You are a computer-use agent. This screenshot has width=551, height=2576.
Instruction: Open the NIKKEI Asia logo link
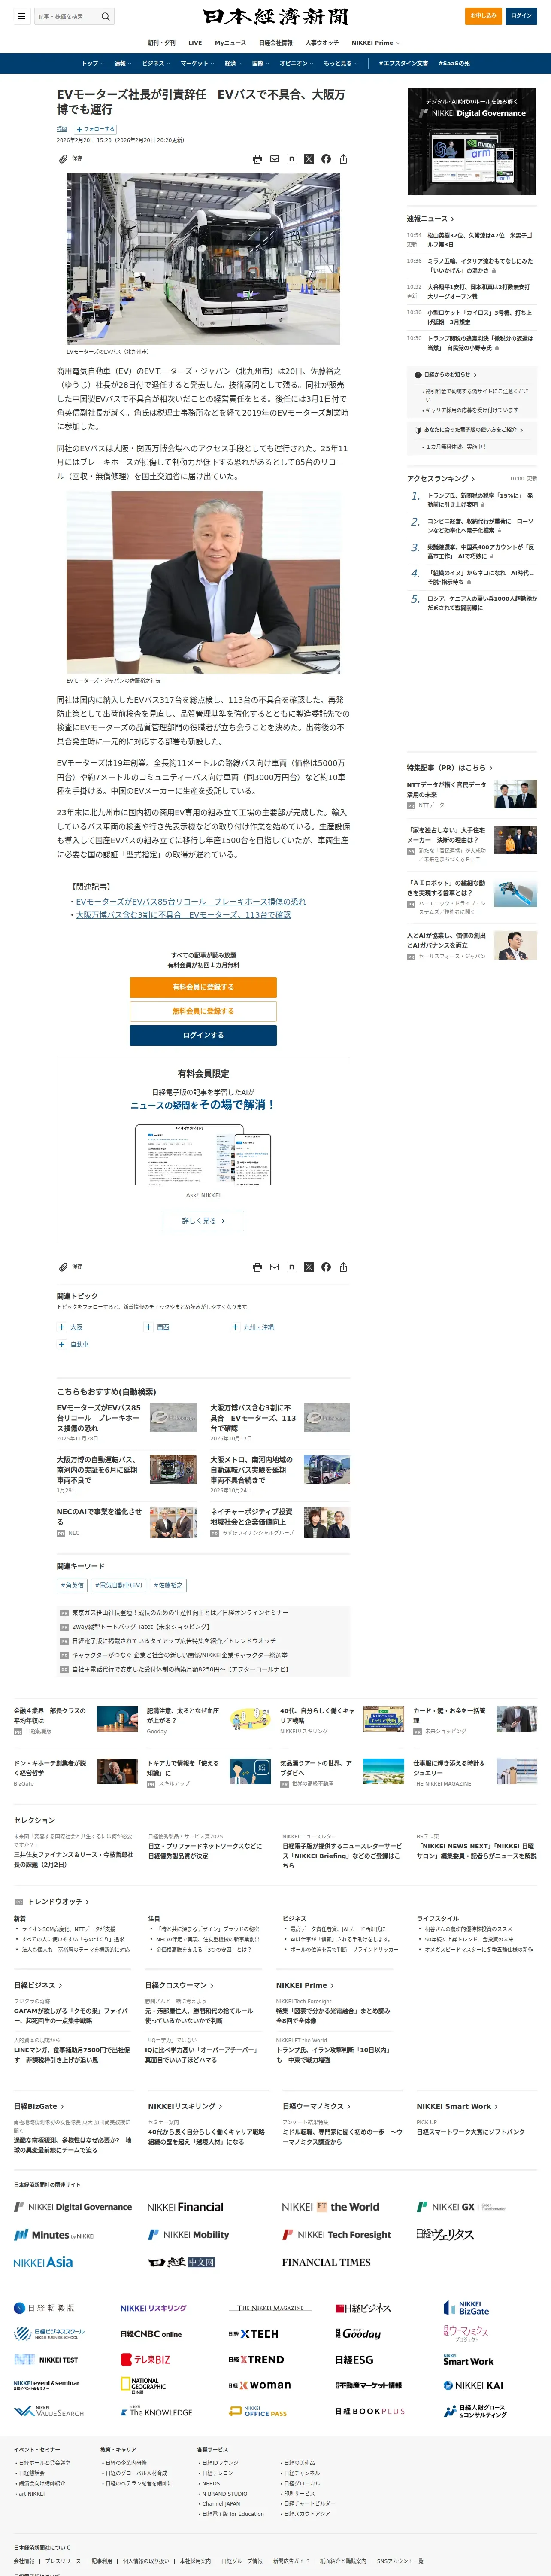click(x=43, y=2262)
